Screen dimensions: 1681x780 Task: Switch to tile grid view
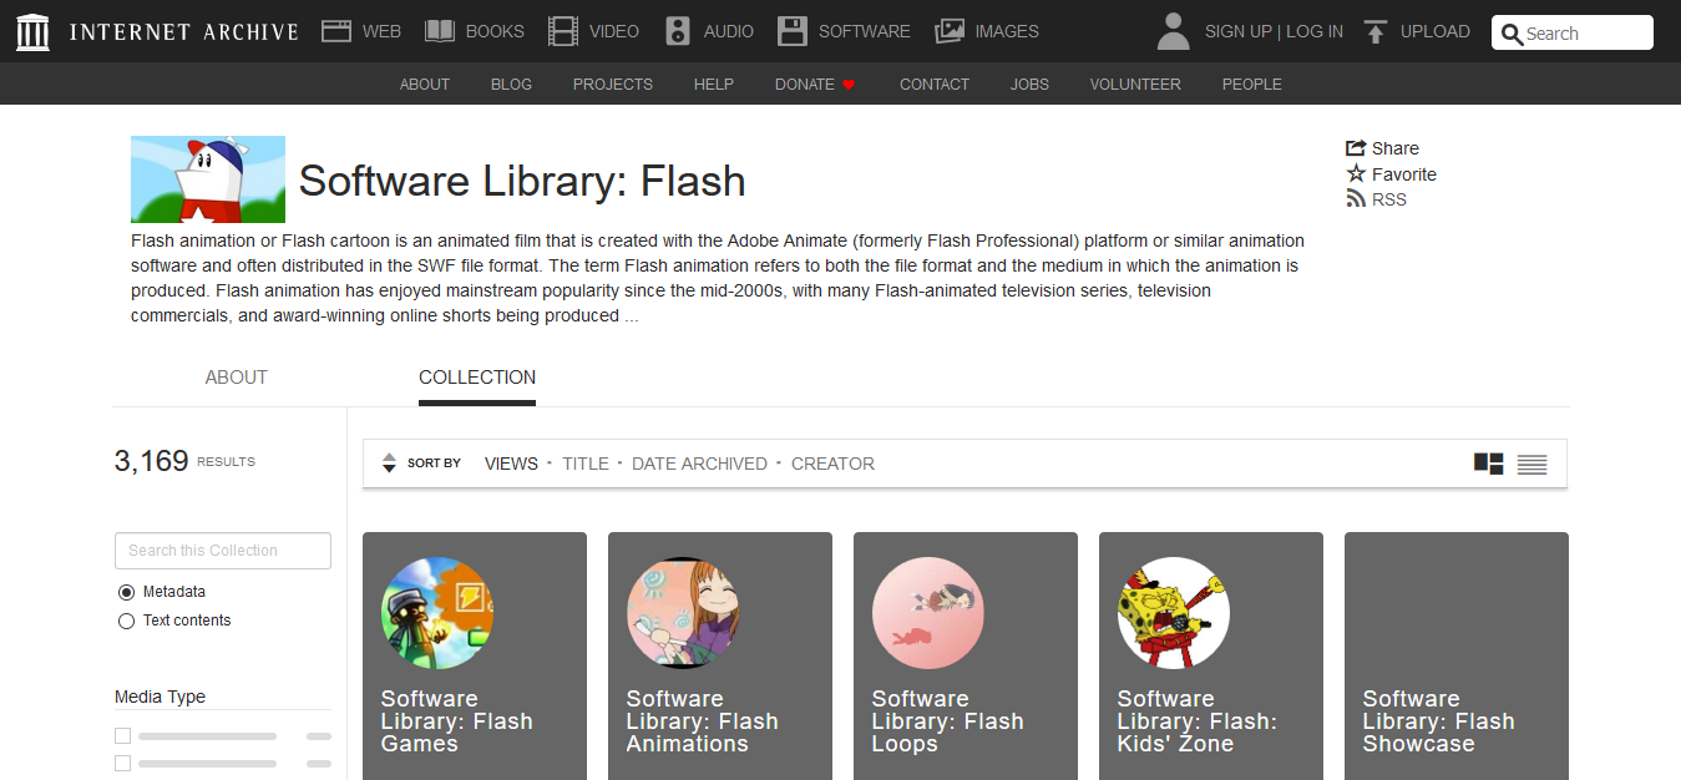[1488, 464]
